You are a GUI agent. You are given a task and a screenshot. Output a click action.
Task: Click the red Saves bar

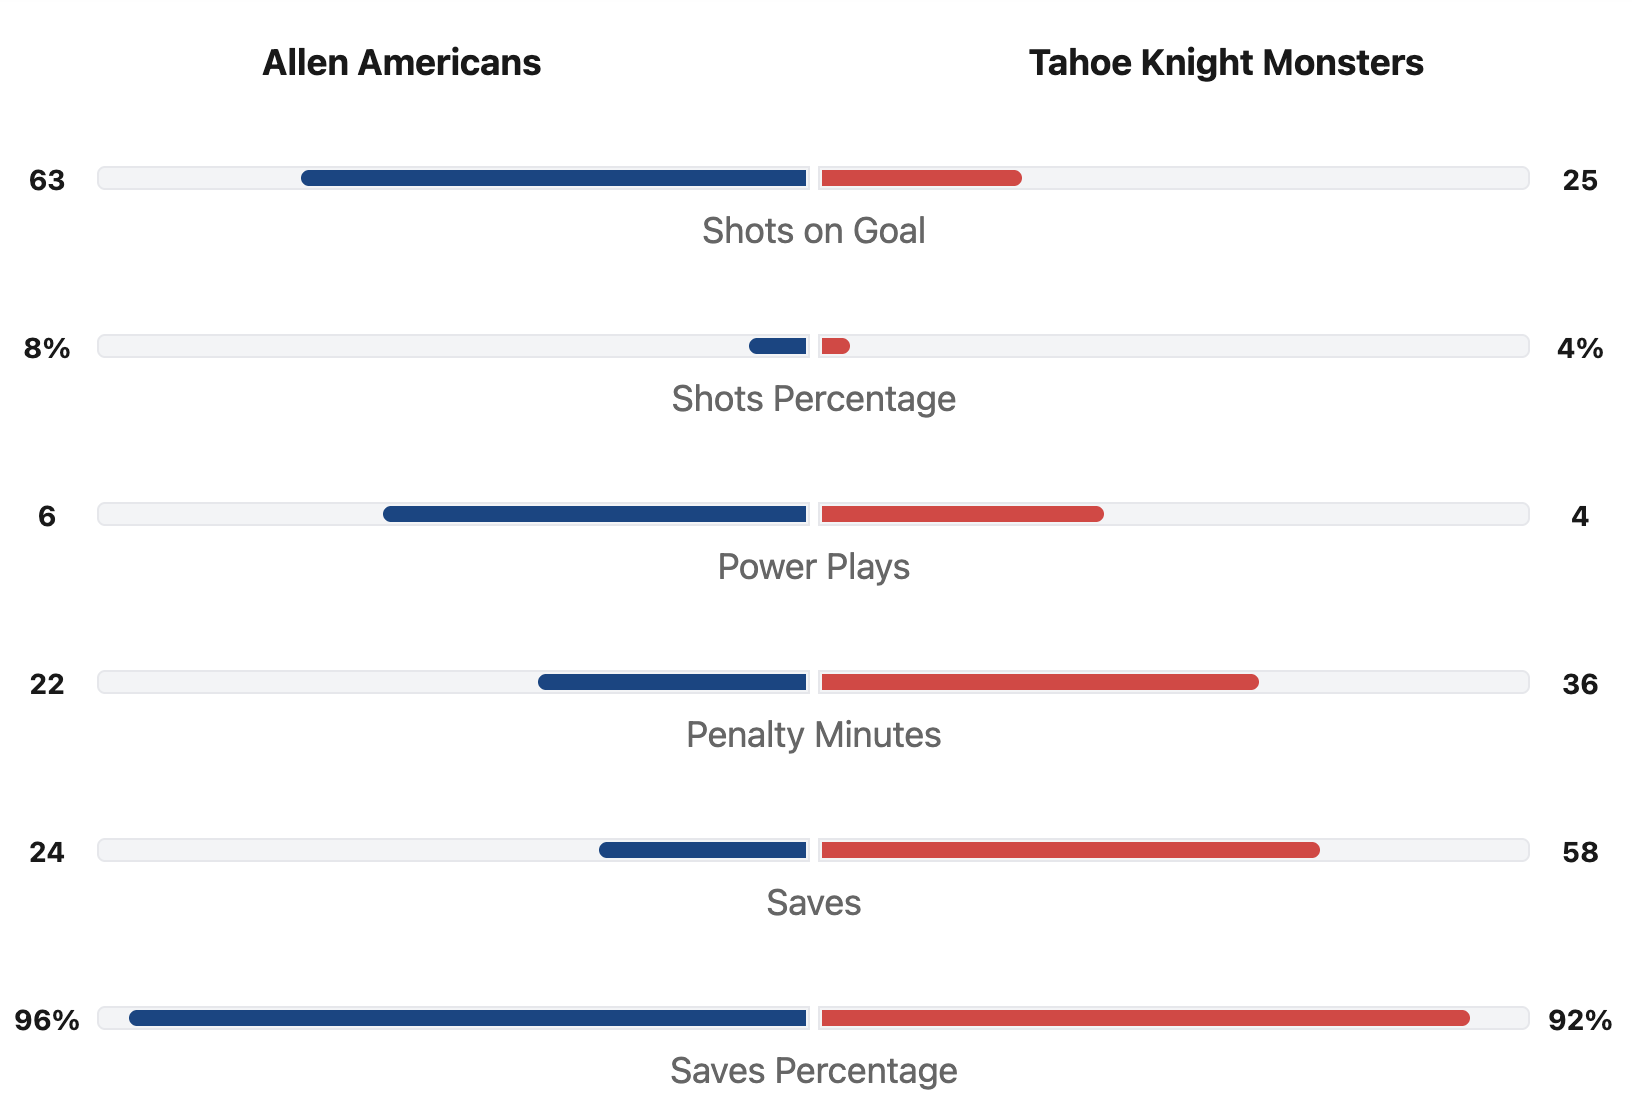coord(1070,850)
